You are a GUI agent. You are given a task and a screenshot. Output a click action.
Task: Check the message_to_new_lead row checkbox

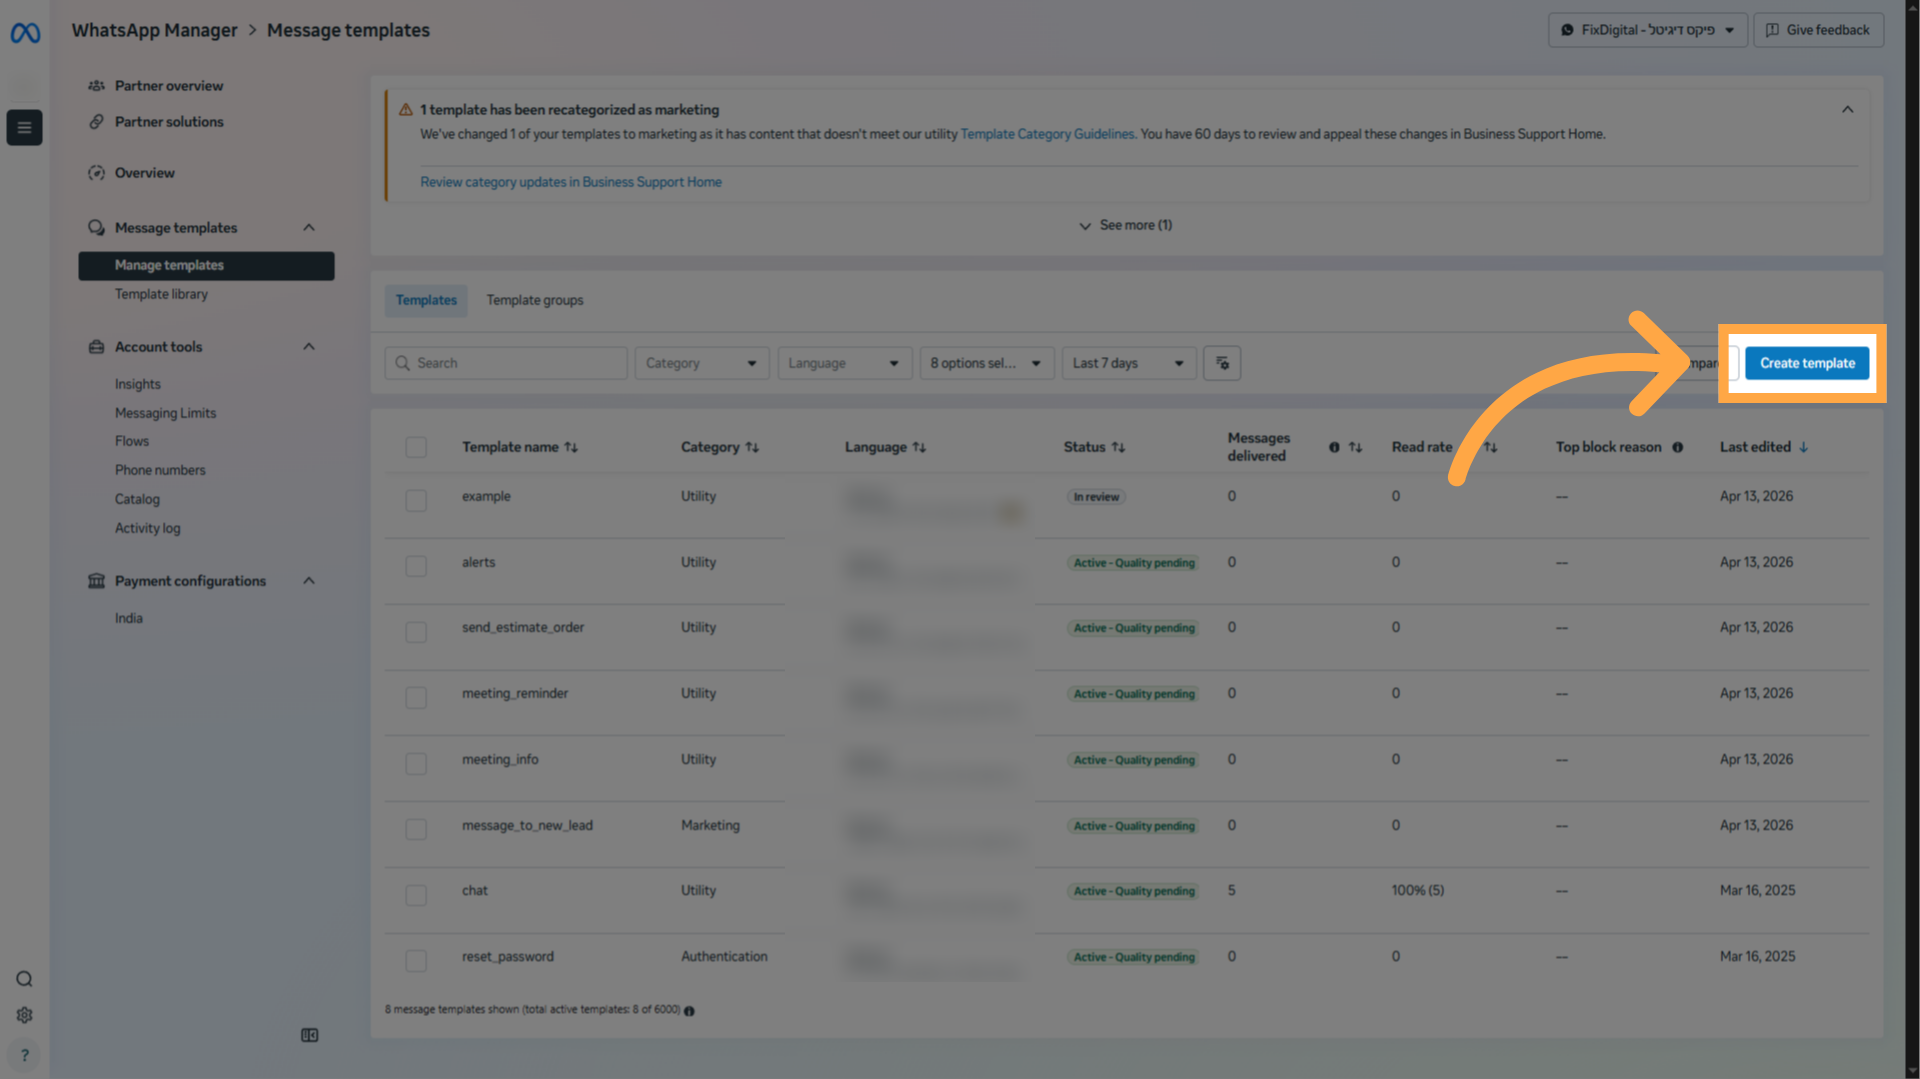tap(416, 829)
